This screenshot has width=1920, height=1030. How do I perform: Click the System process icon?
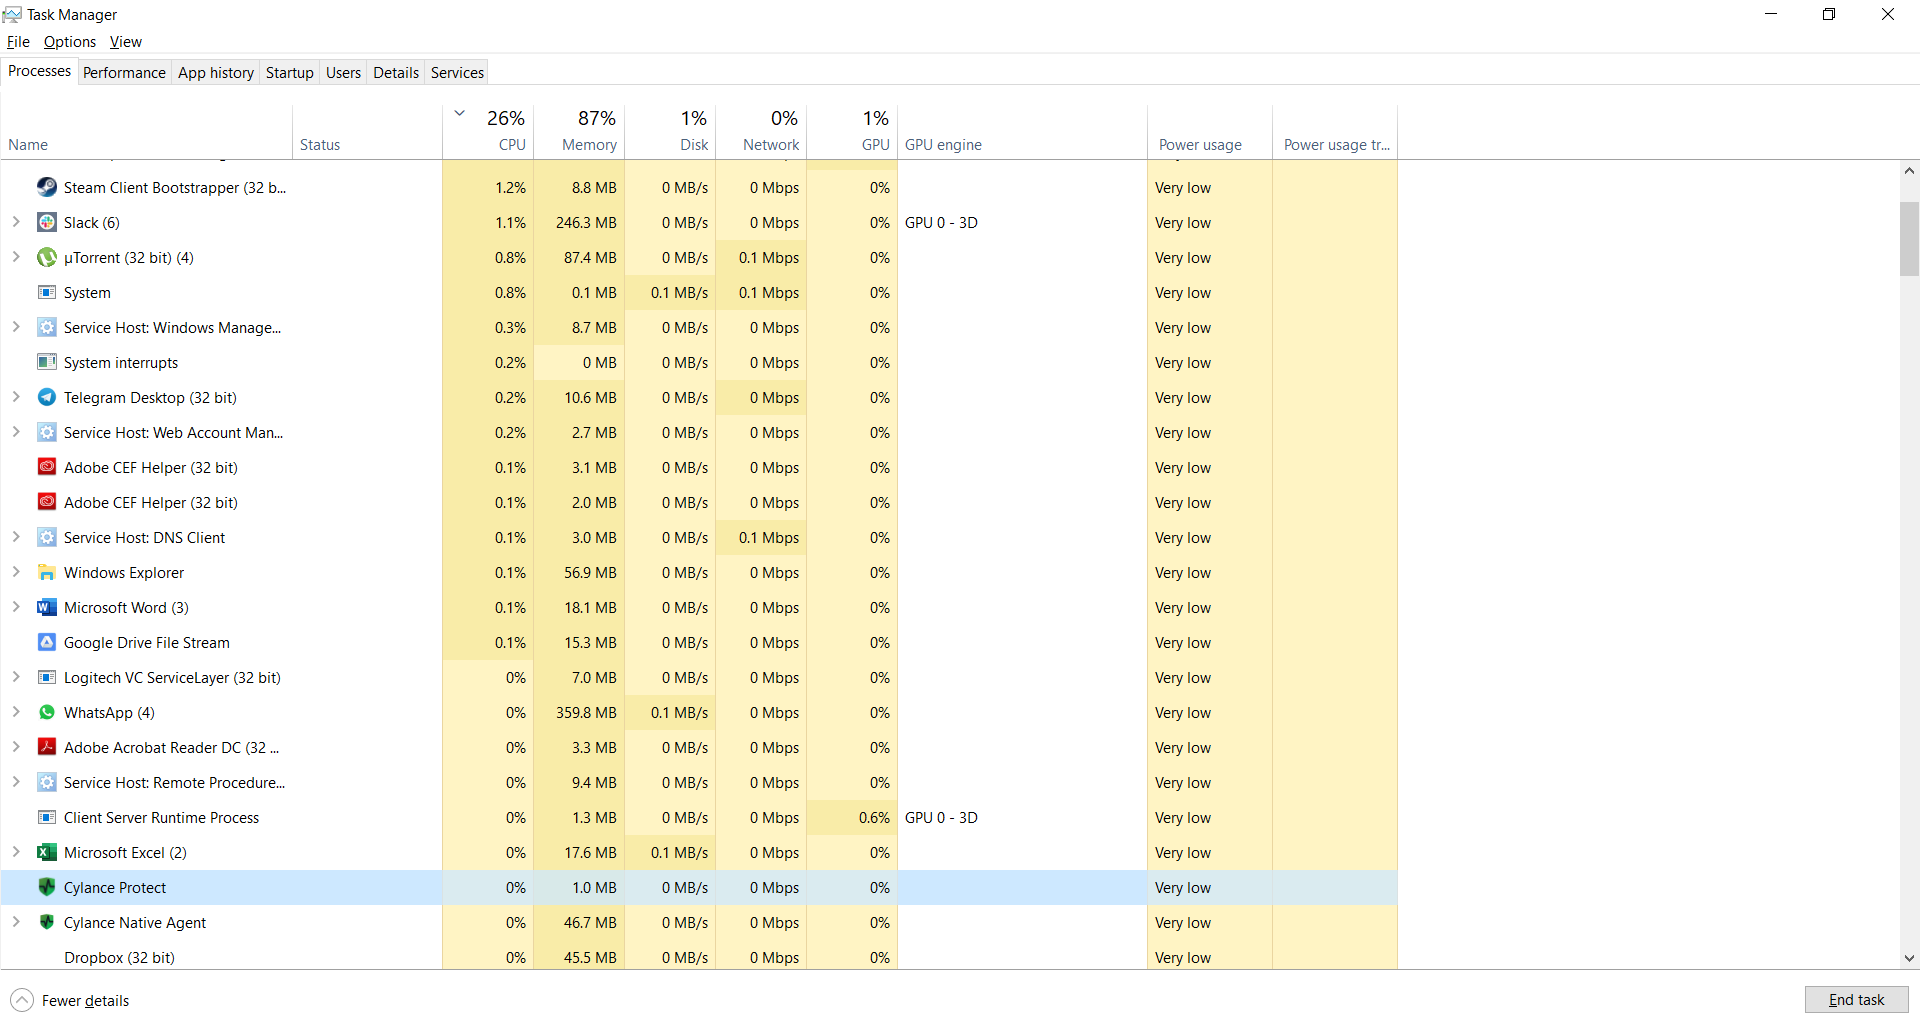tap(47, 292)
